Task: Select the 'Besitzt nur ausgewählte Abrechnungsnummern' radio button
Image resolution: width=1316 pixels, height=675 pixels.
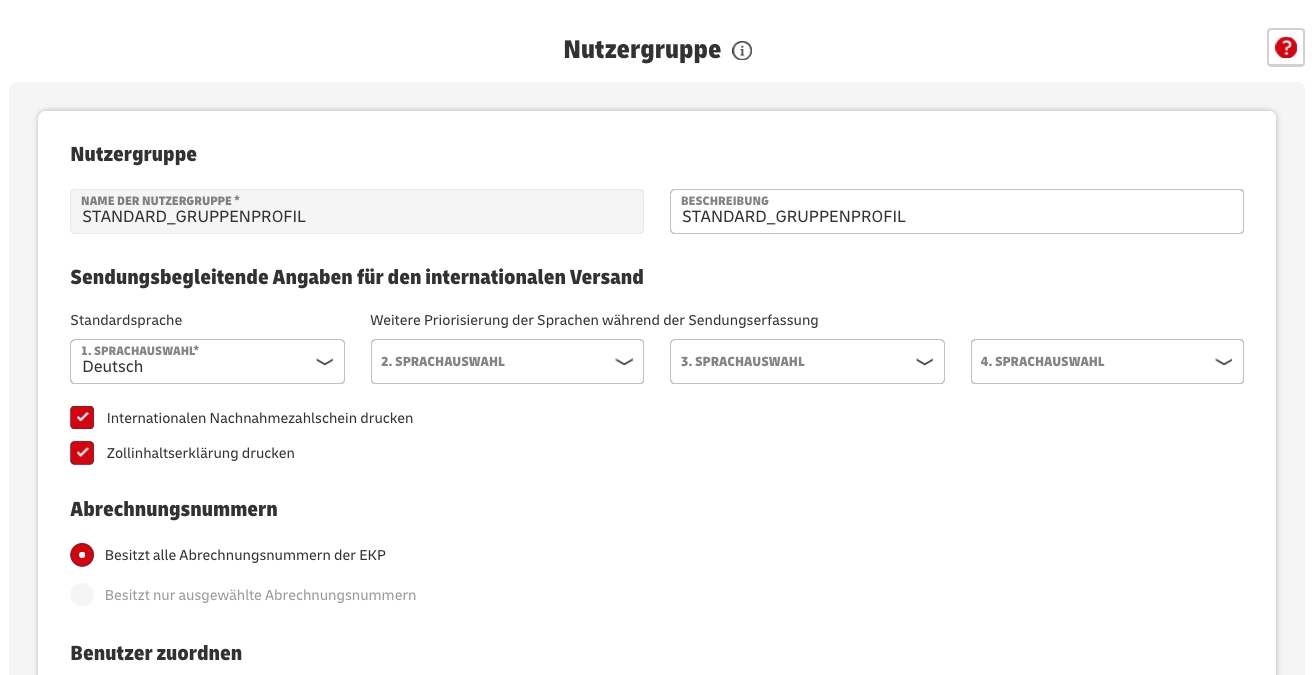Action: point(82,595)
